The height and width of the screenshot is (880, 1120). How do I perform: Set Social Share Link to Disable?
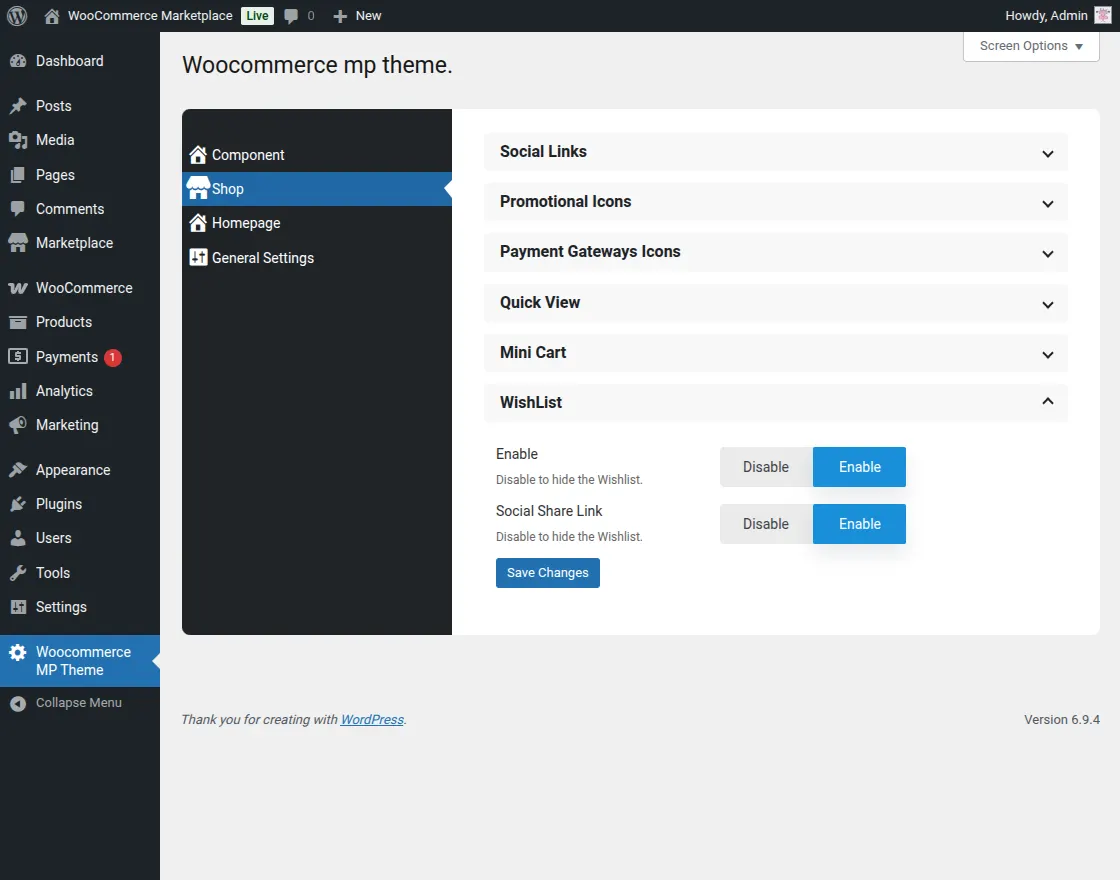pos(766,524)
